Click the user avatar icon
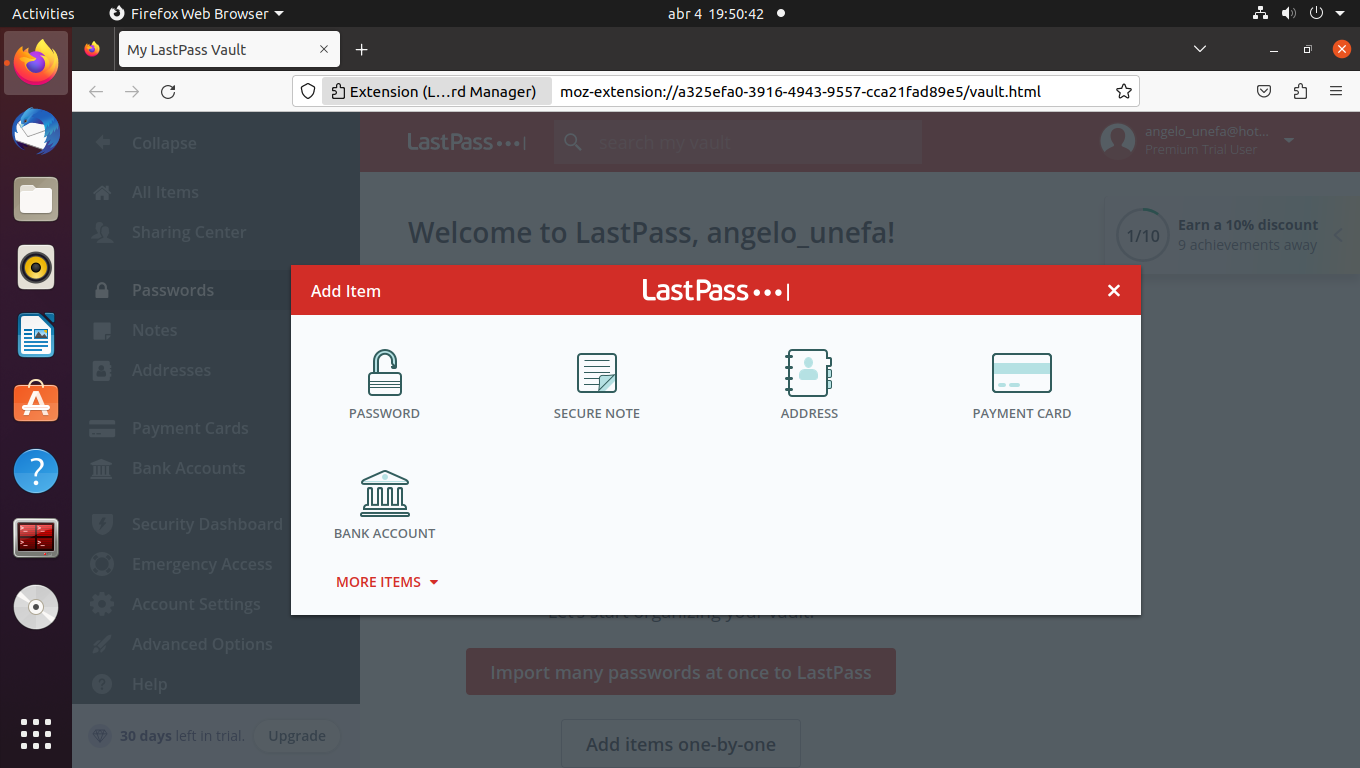The width and height of the screenshot is (1360, 768). [1118, 141]
